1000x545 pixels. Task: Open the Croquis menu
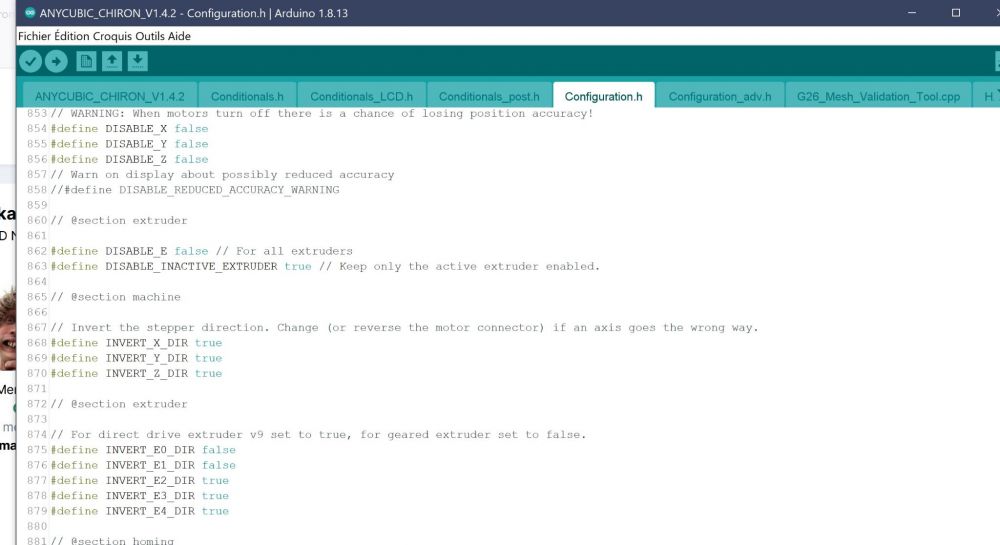pyautogui.click(x=112, y=36)
